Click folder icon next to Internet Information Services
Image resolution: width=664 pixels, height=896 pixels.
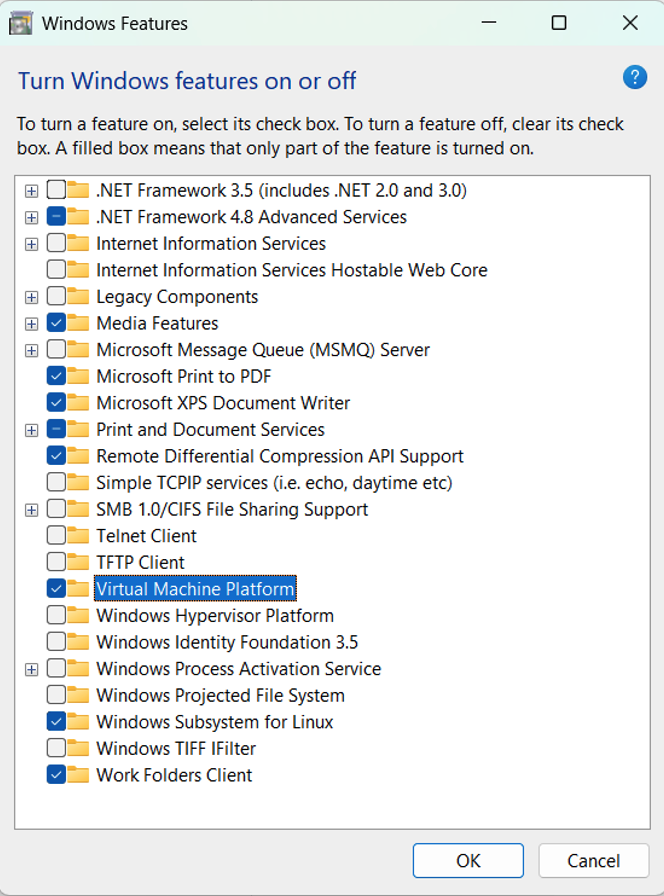point(78,243)
